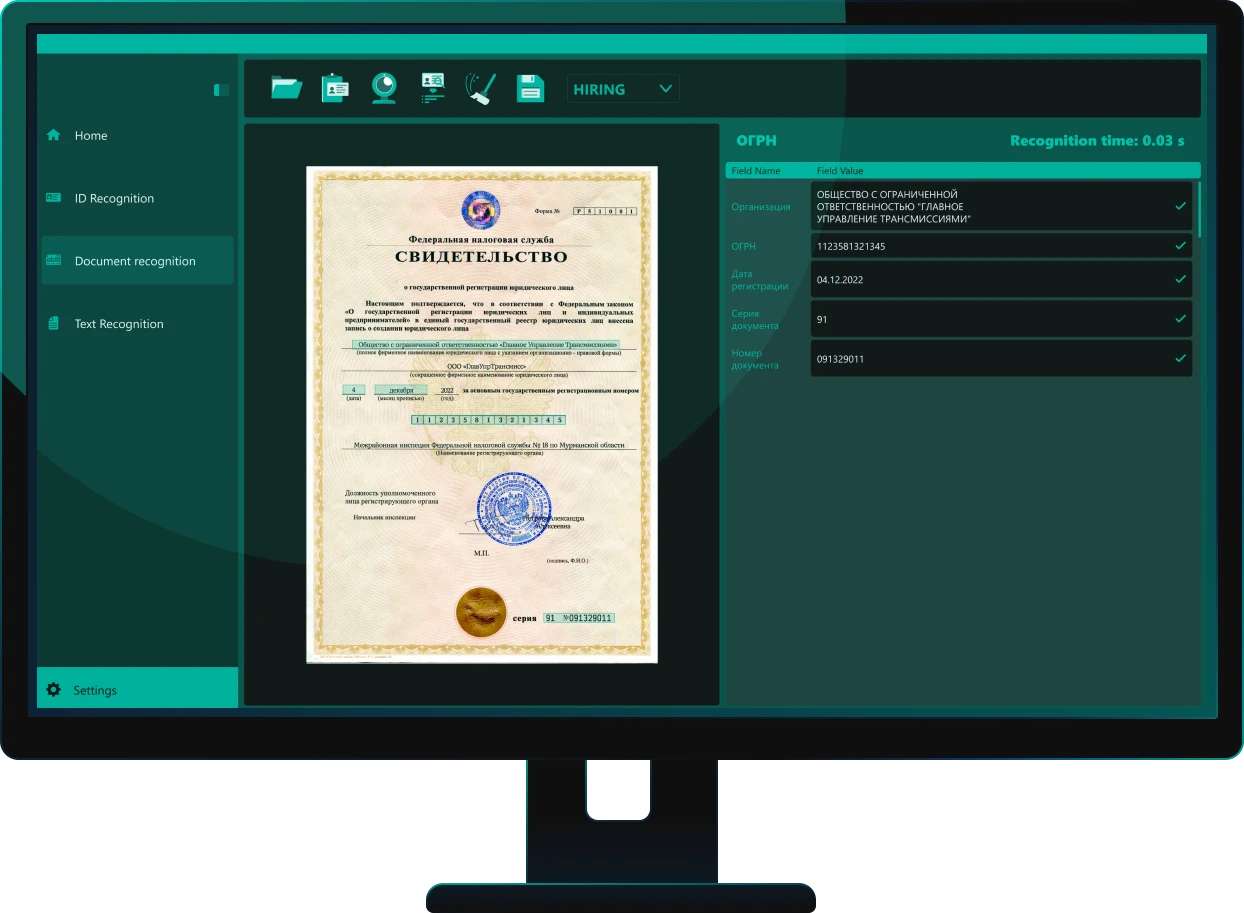1244x913 pixels.
Task: Click the house icon beside Home
Action: tap(54, 135)
